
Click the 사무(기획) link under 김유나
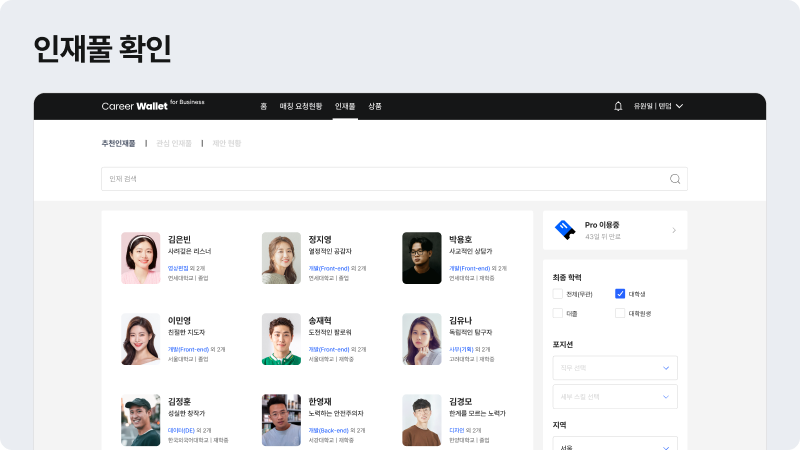point(461,349)
